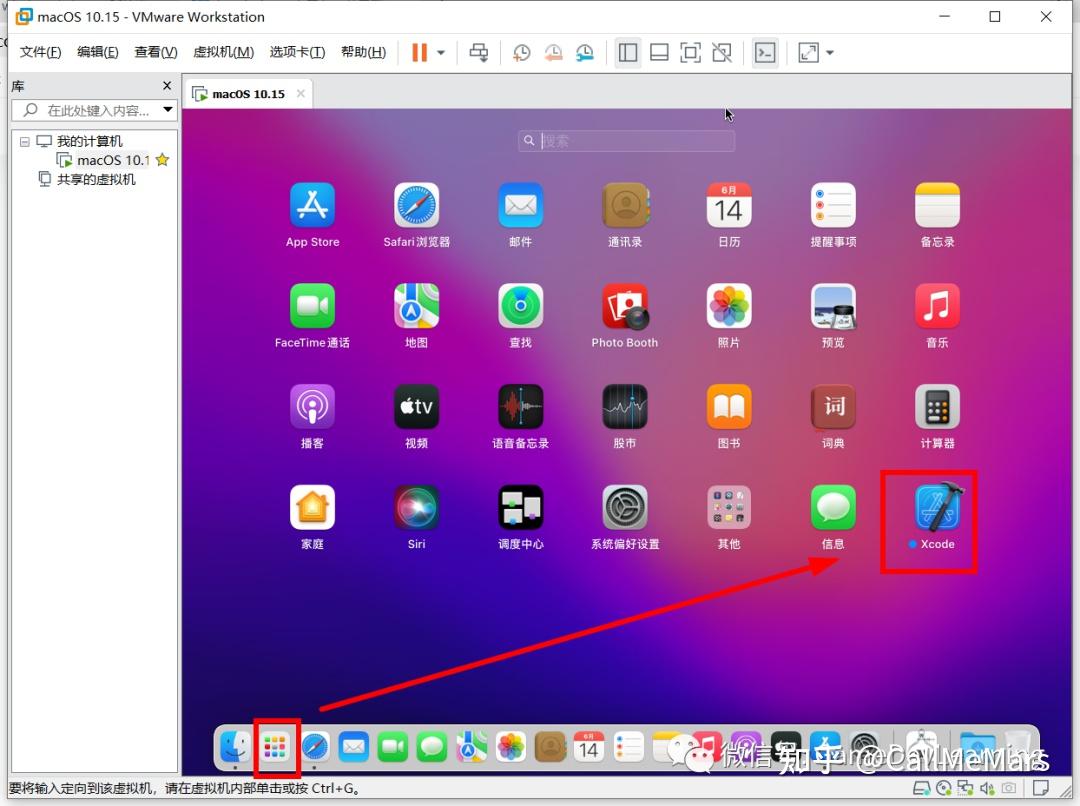
Task: Click FaceTime icon in the Dock
Action: point(393,747)
